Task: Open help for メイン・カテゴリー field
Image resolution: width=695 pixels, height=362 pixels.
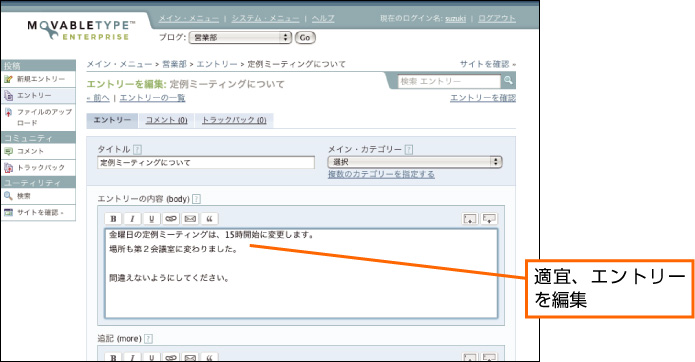Action: point(409,150)
